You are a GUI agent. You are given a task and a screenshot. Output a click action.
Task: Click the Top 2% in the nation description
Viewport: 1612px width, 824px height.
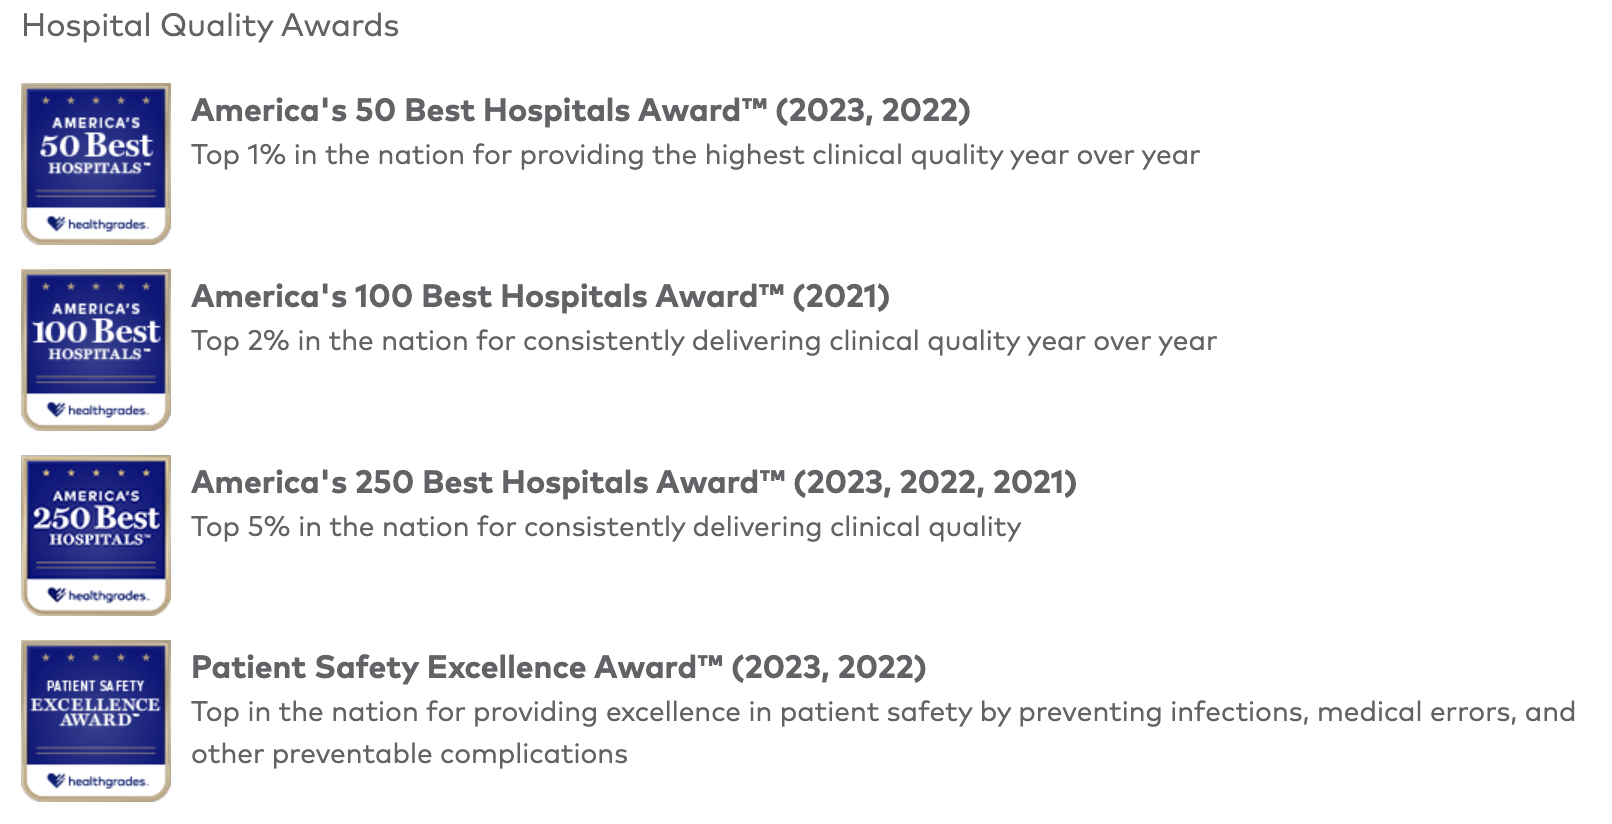pyautogui.click(x=704, y=341)
